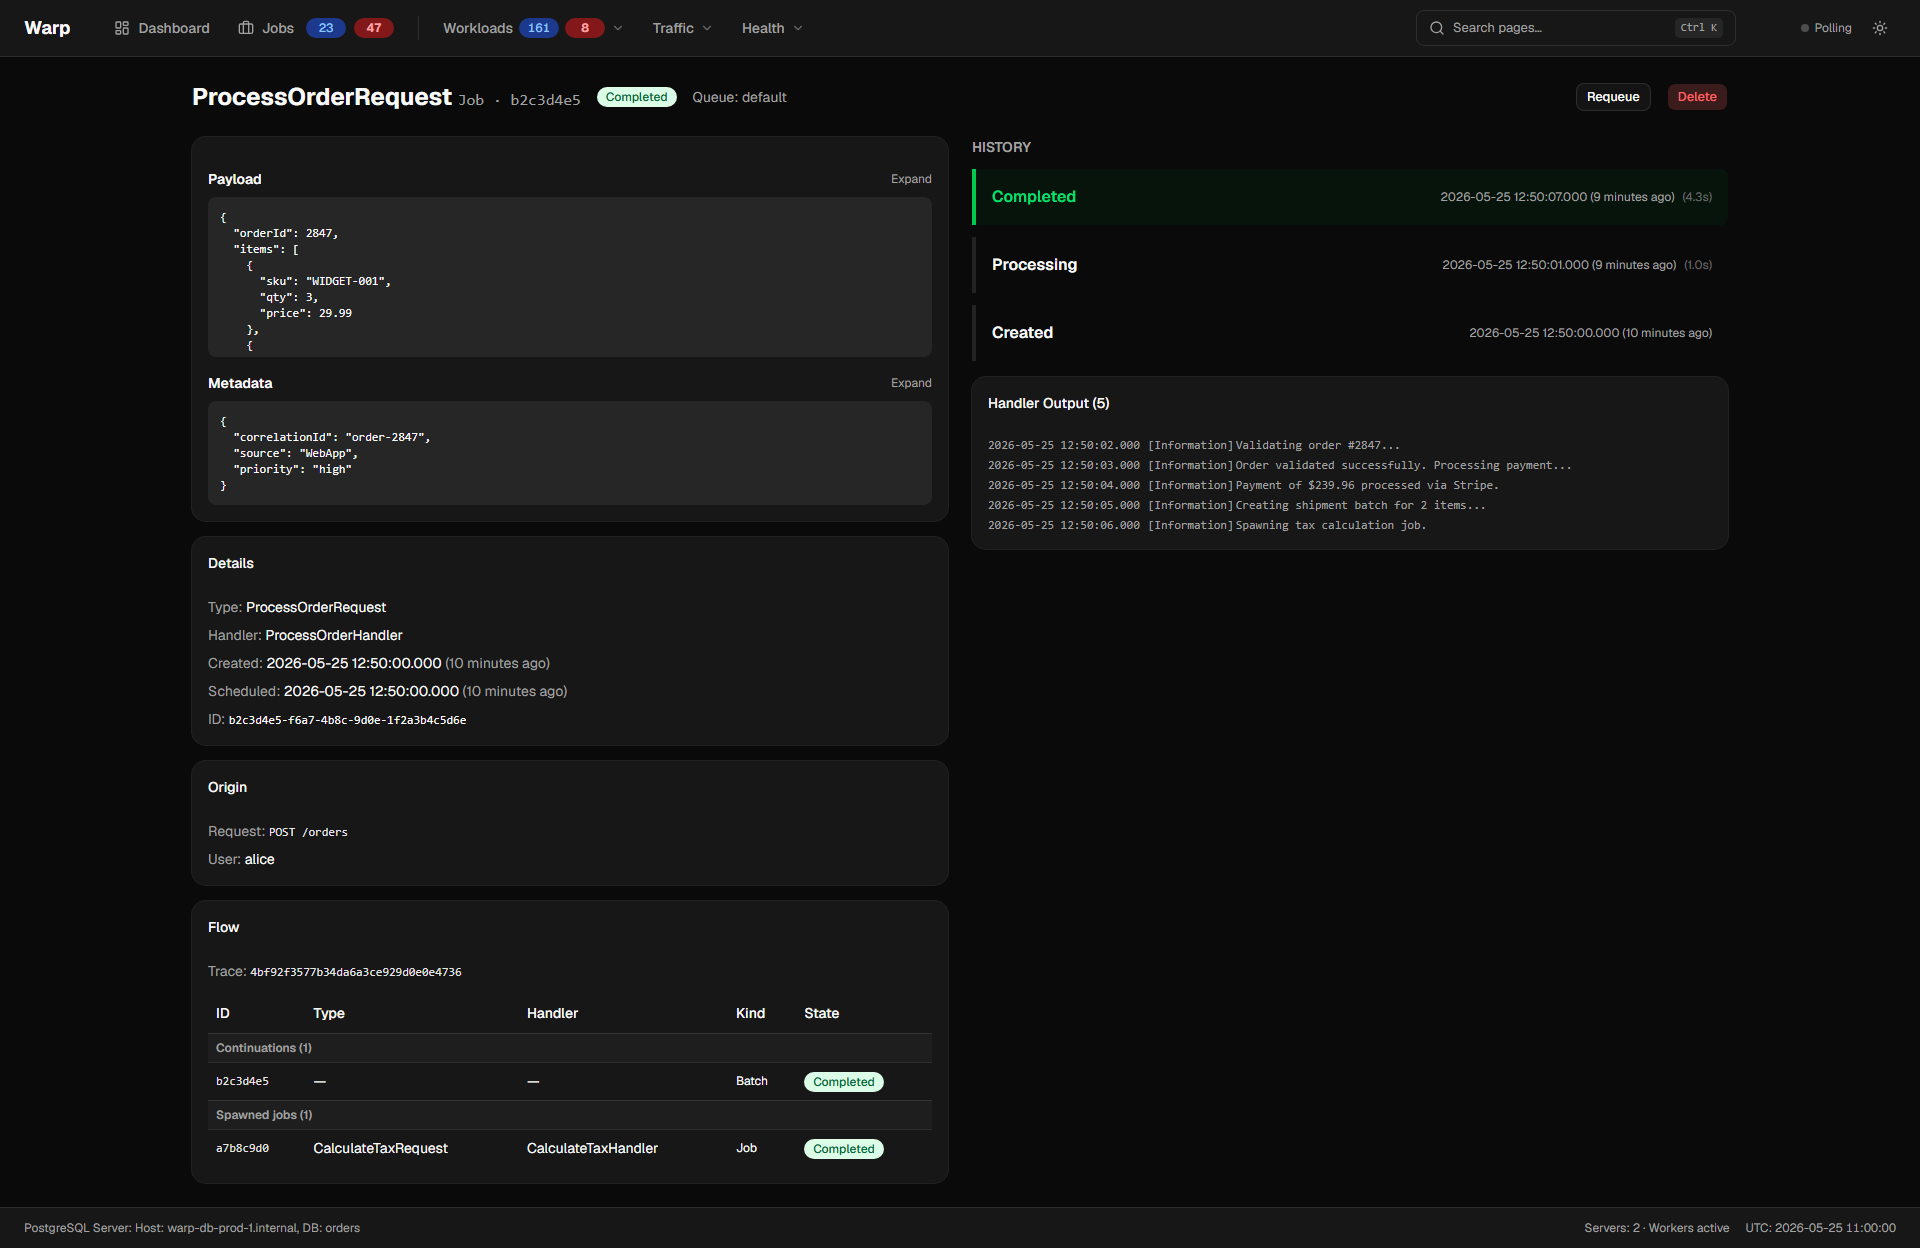Screen dimensions: 1920x1248
Task: Click the Polling toggle
Action: coord(1826,28)
